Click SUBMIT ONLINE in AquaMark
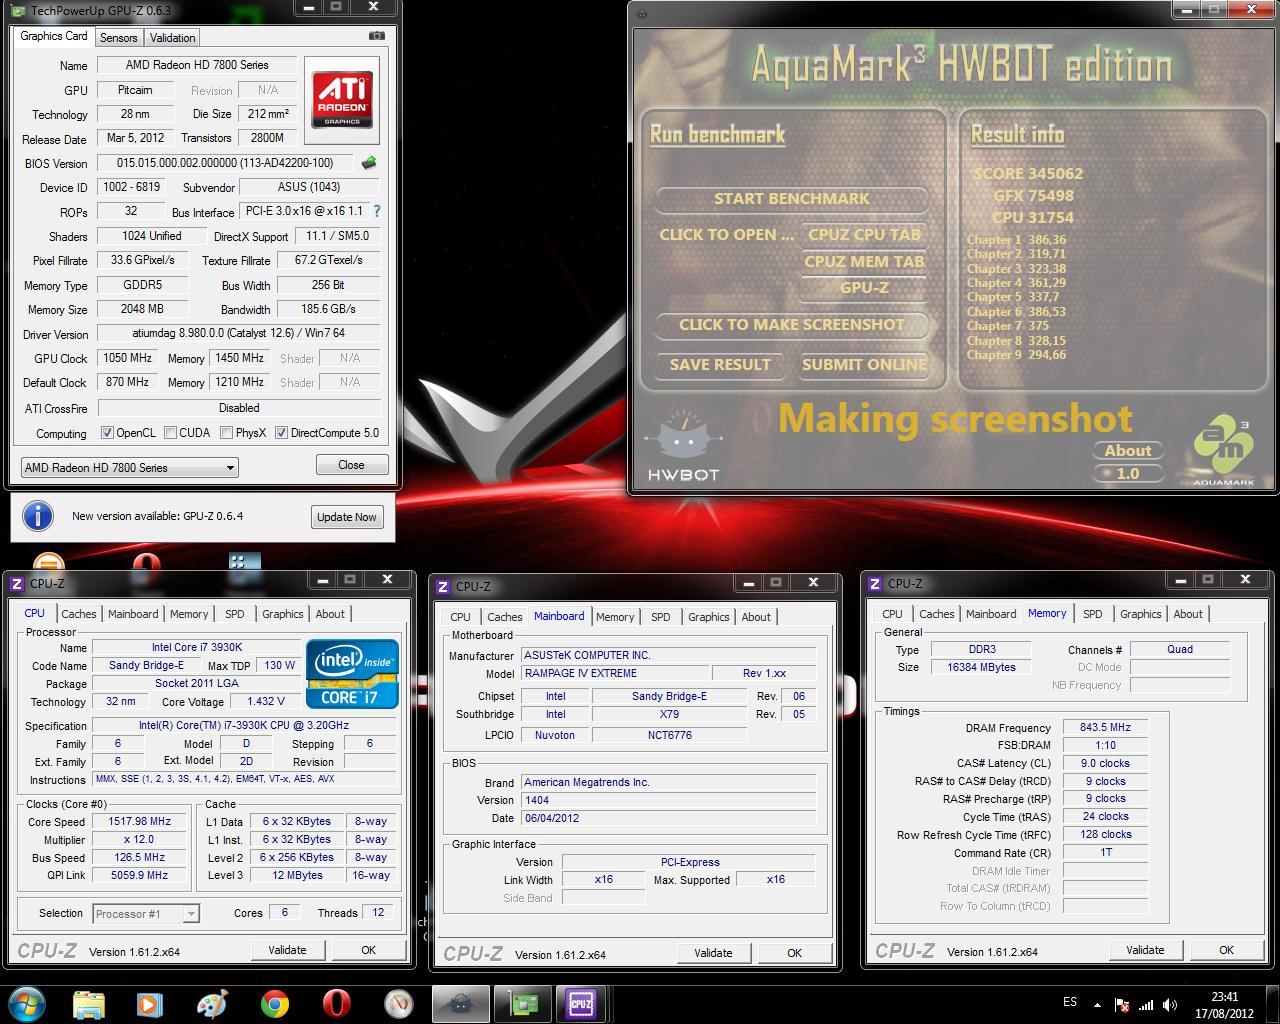This screenshot has width=1280, height=1024. click(x=864, y=364)
